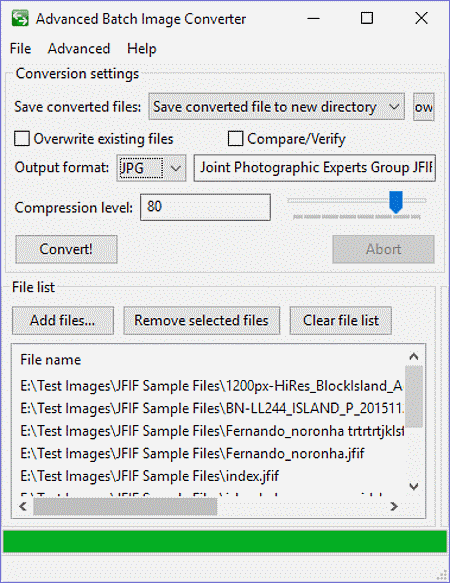Image resolution: width=450 pixels, height=583 pixels.
Task: Click the Convert! button
Action: [x=66, y=249]
